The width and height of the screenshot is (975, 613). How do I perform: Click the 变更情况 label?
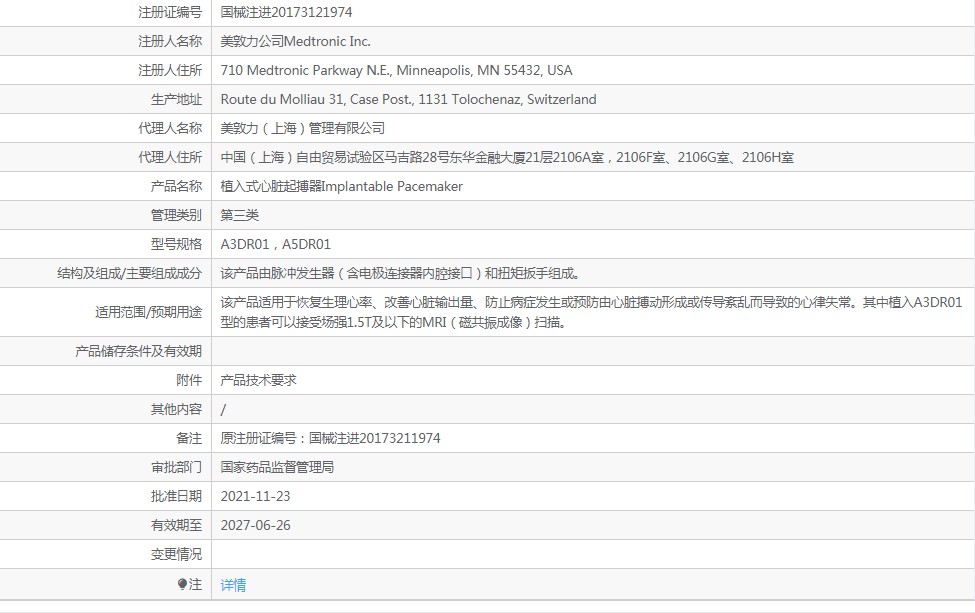click(x=177, y=555)
